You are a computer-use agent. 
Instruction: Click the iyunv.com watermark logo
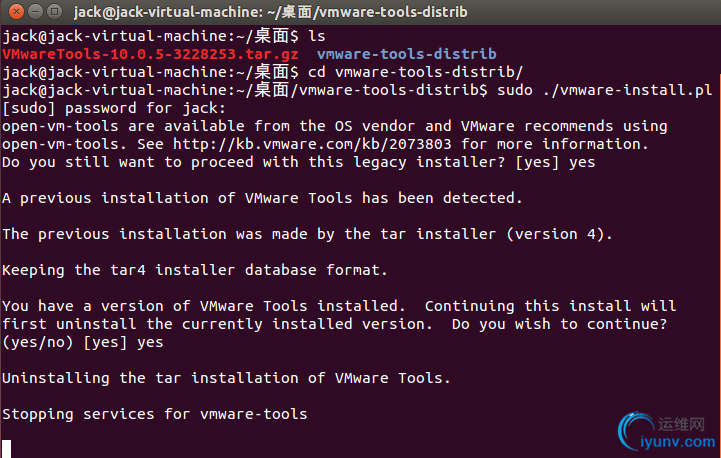click(x=667, y=431)
